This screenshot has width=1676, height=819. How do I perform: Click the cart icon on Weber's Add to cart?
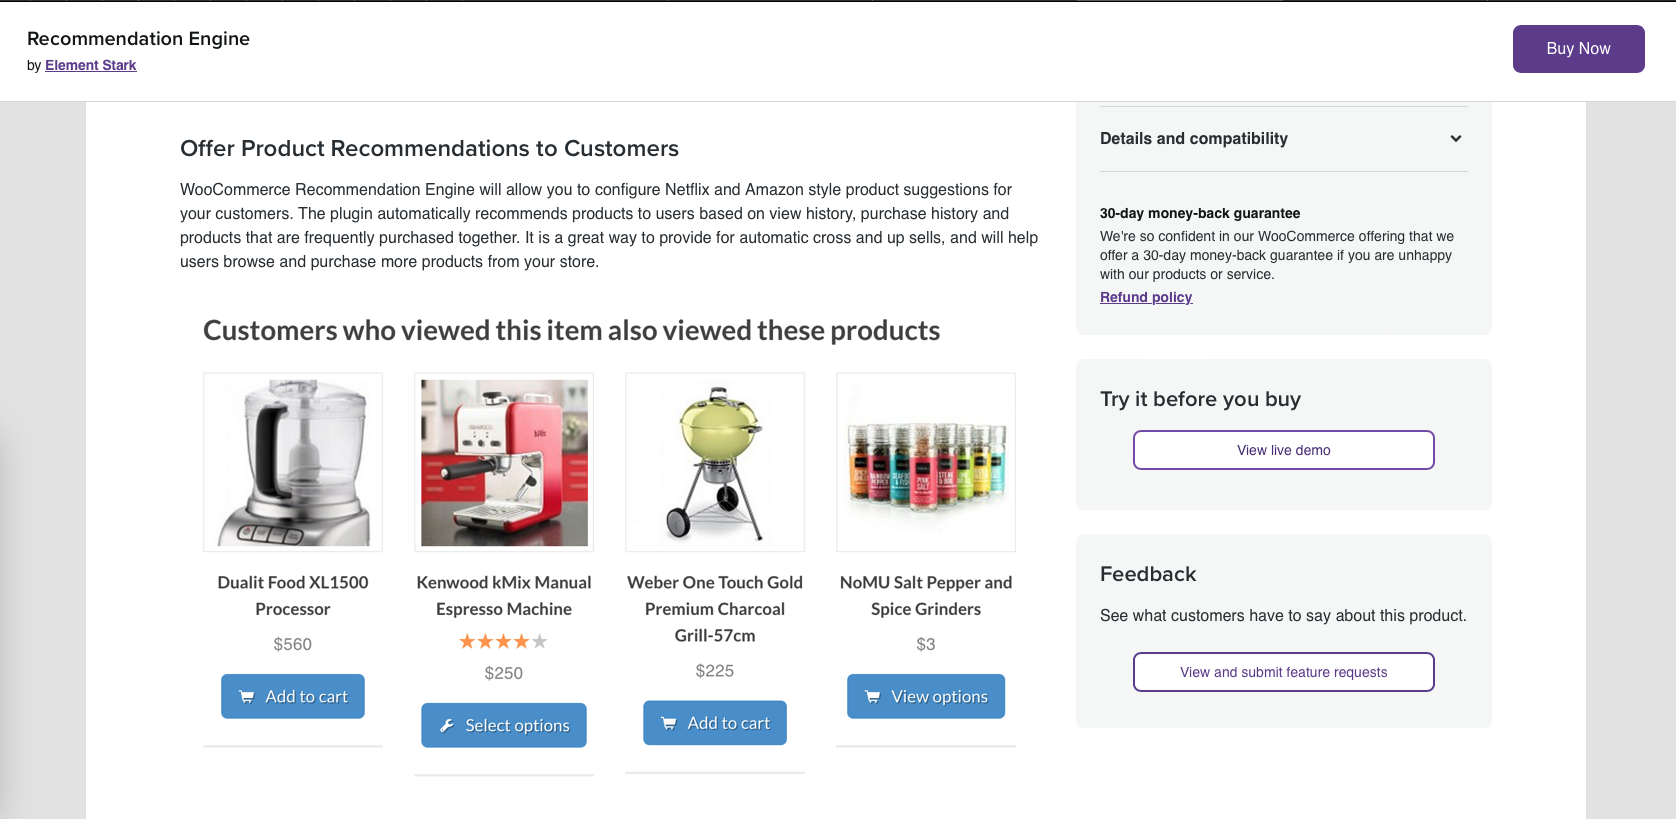[669, 722]
